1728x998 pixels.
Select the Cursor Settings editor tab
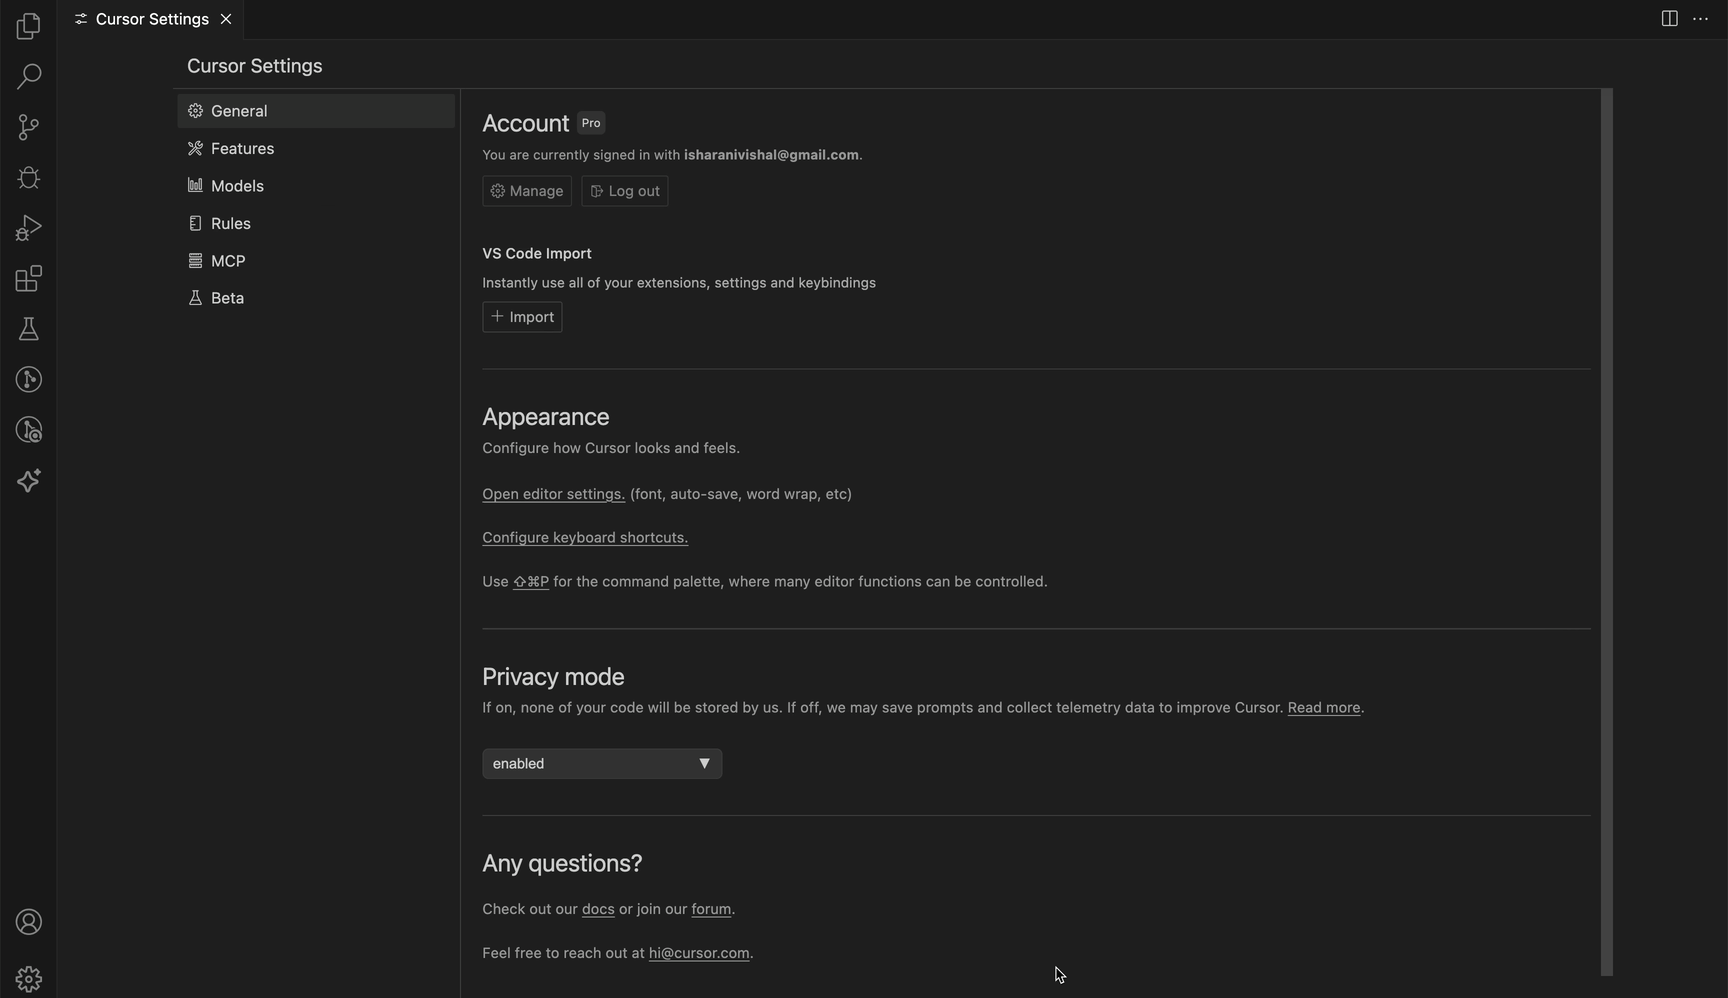pos(152,19)
